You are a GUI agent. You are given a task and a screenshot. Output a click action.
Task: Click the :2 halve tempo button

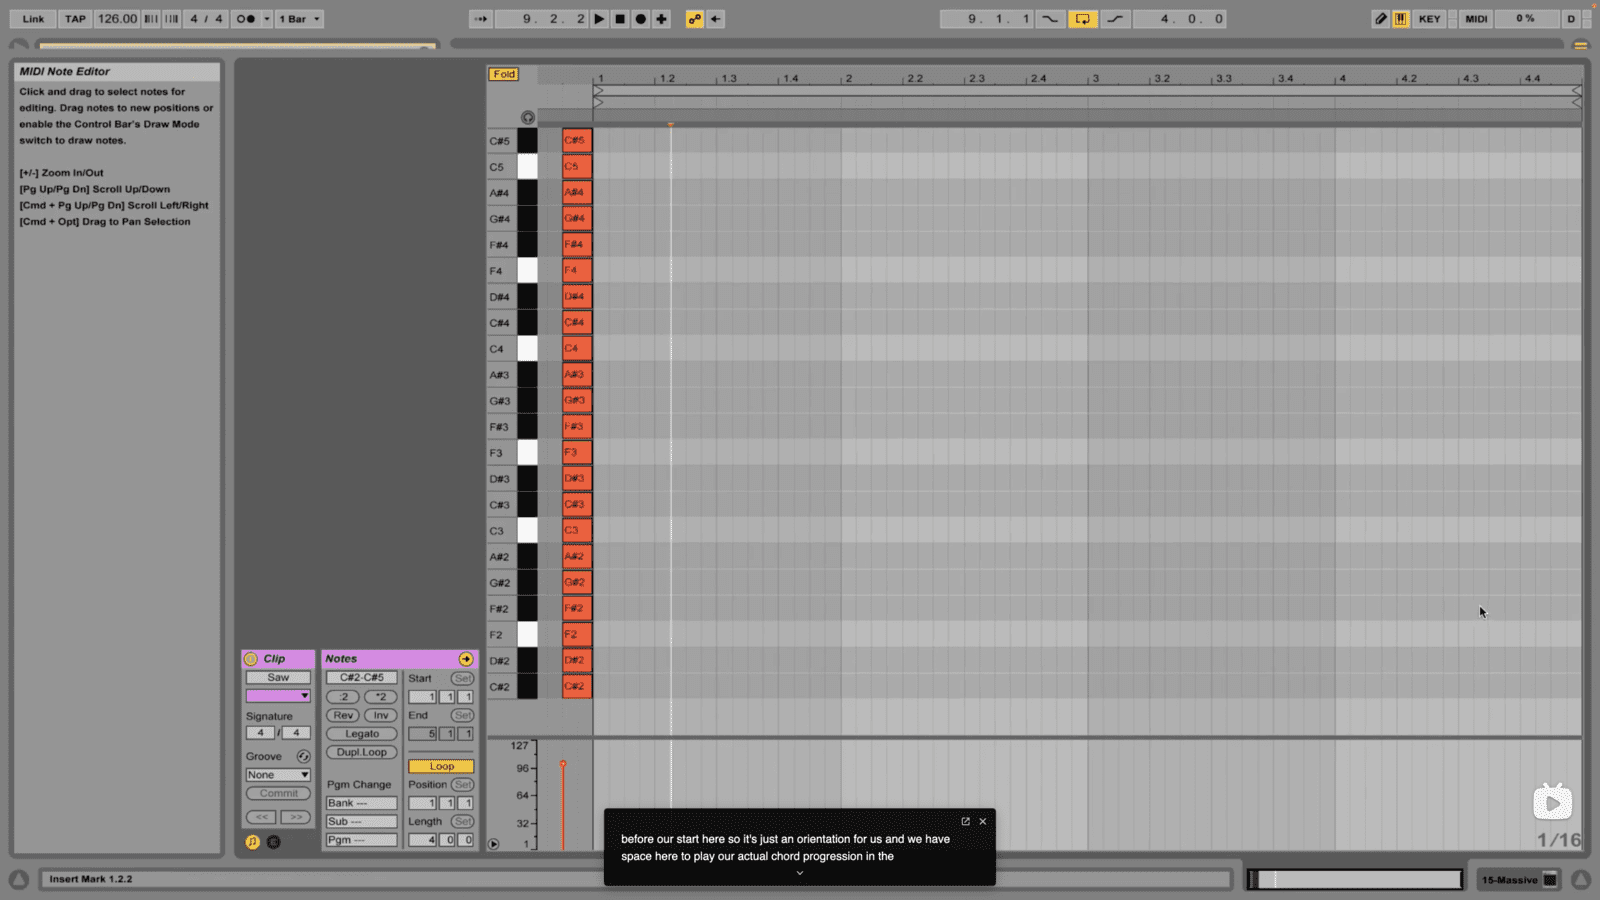pos(343,697)
